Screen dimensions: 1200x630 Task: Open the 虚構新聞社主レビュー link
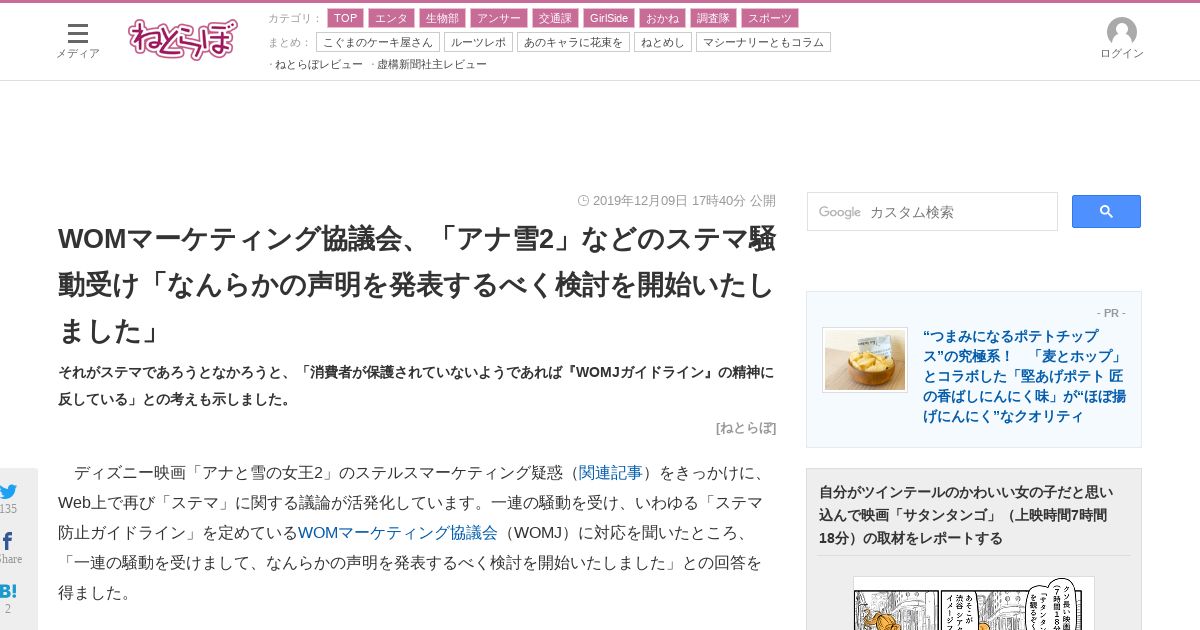(x=432, y=64)
